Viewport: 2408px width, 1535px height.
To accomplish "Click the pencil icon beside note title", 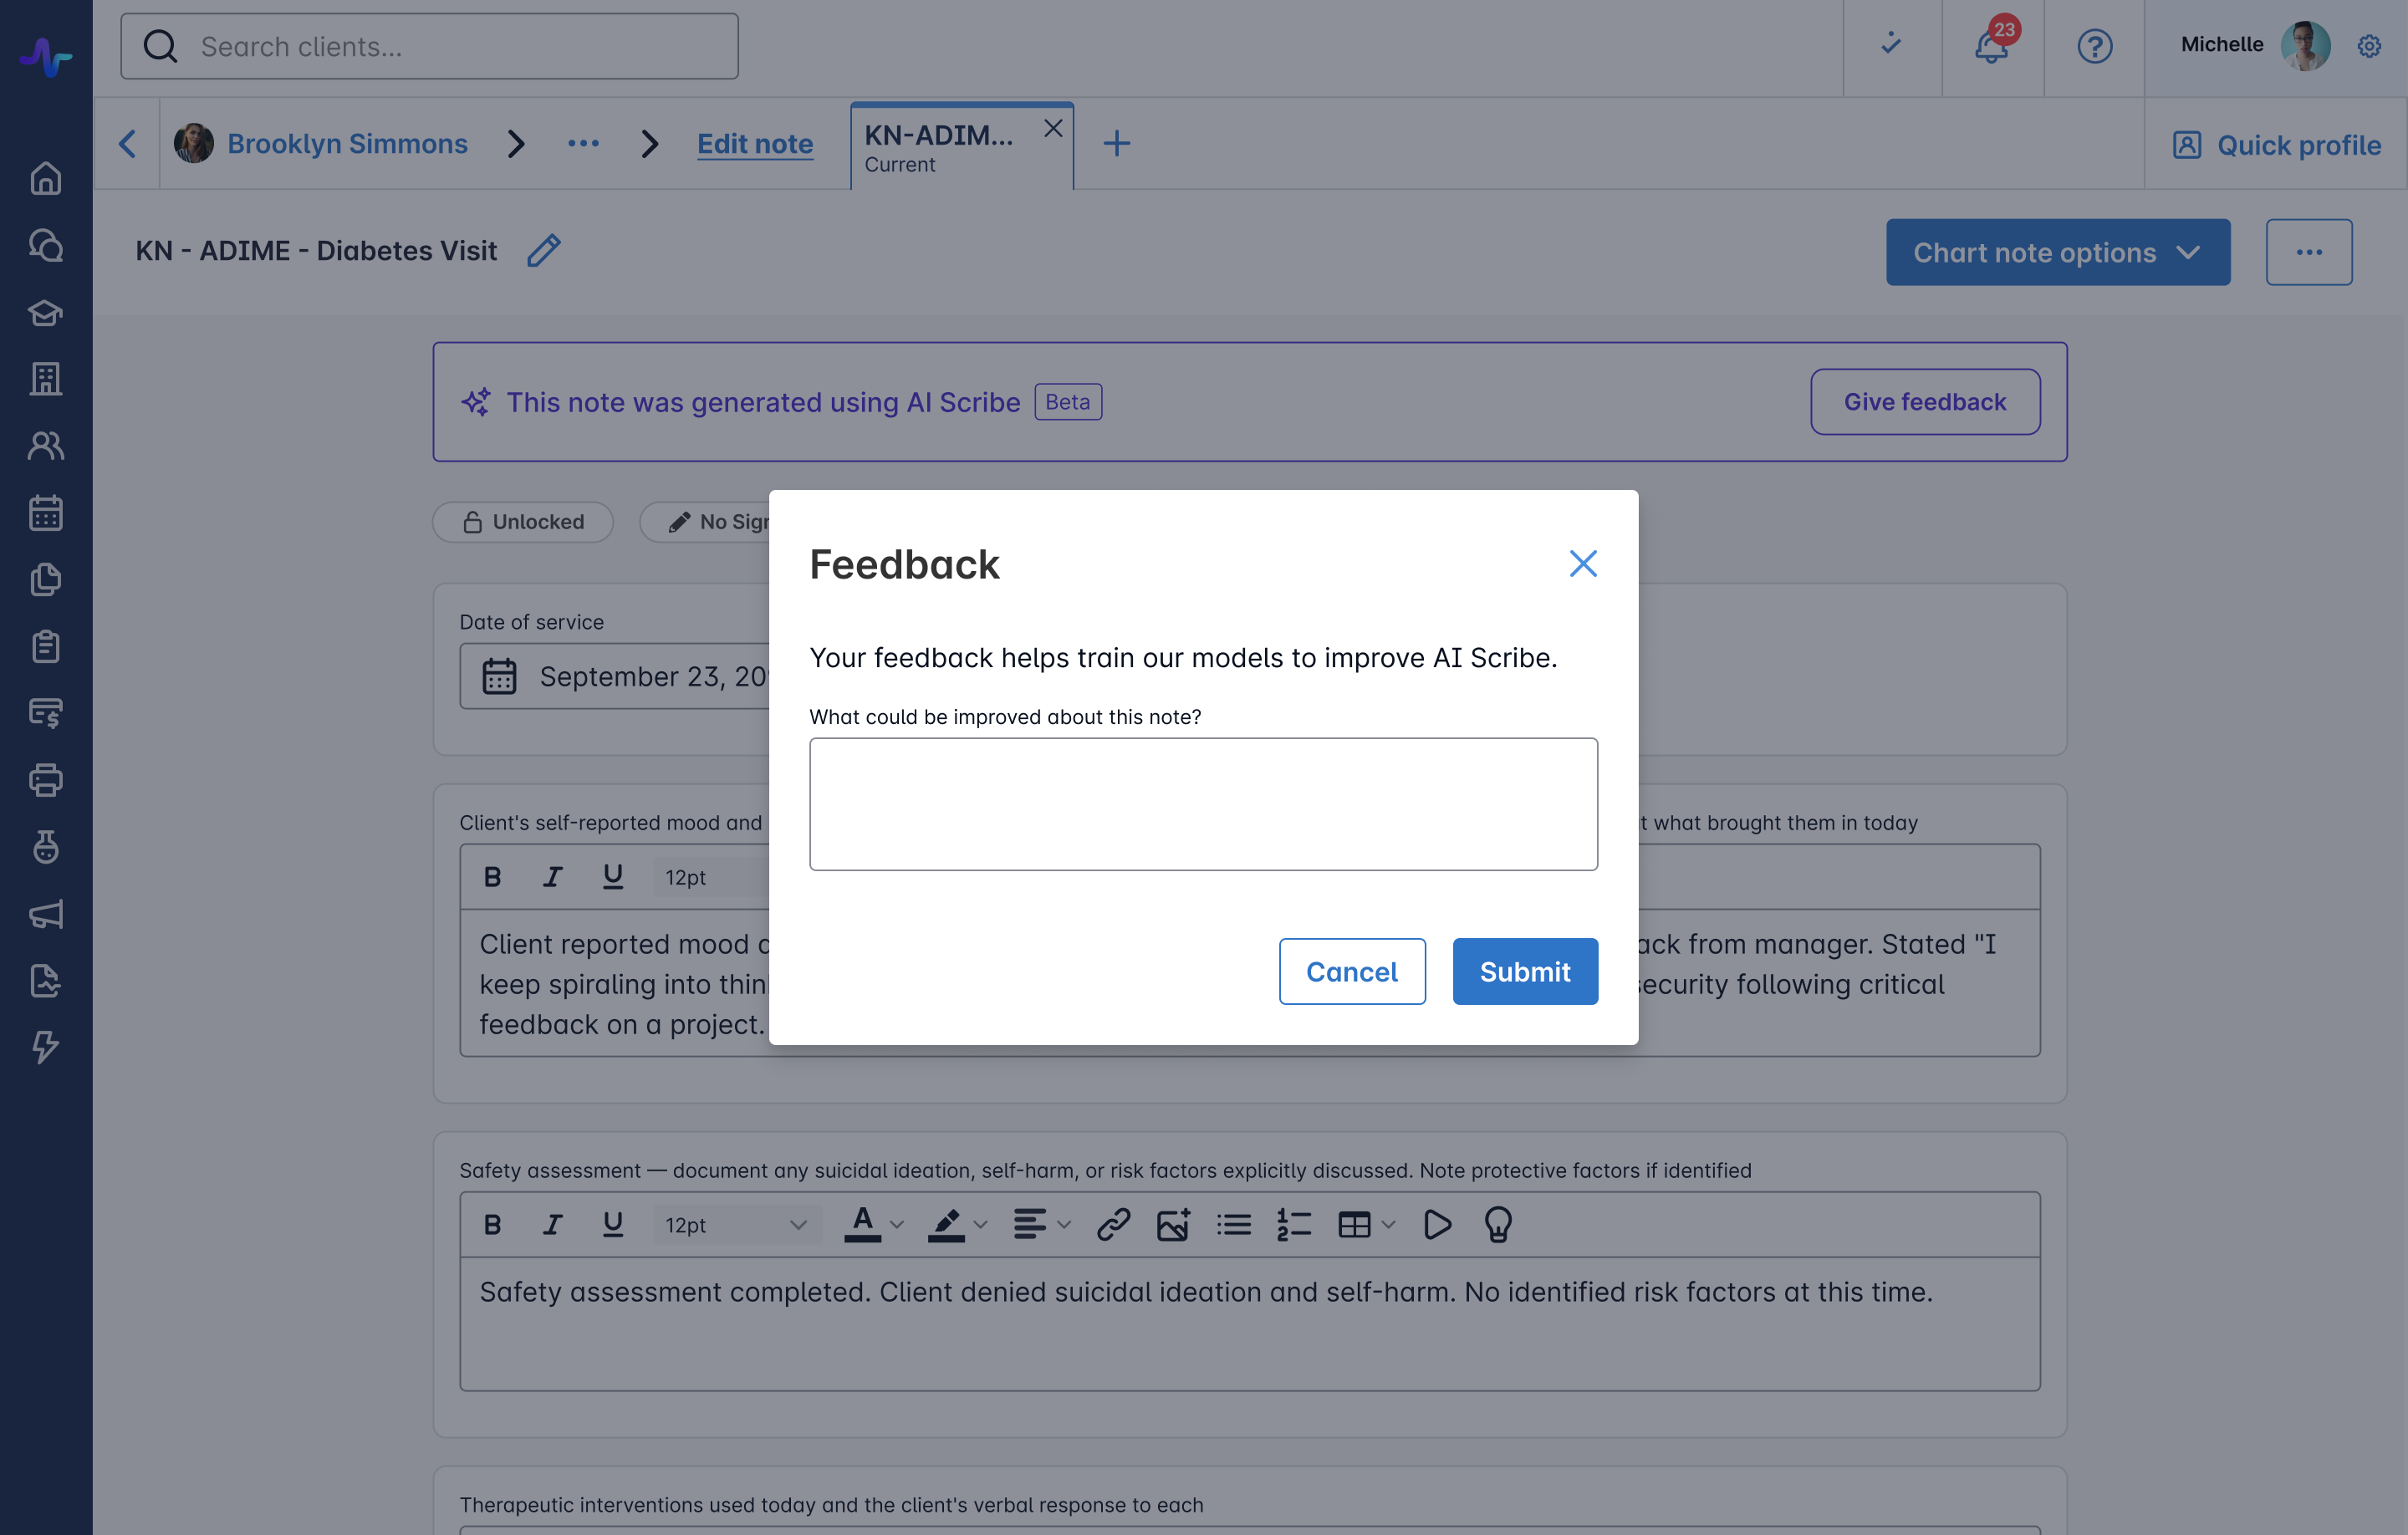I will pyautogui.click(x=543, y=250).
